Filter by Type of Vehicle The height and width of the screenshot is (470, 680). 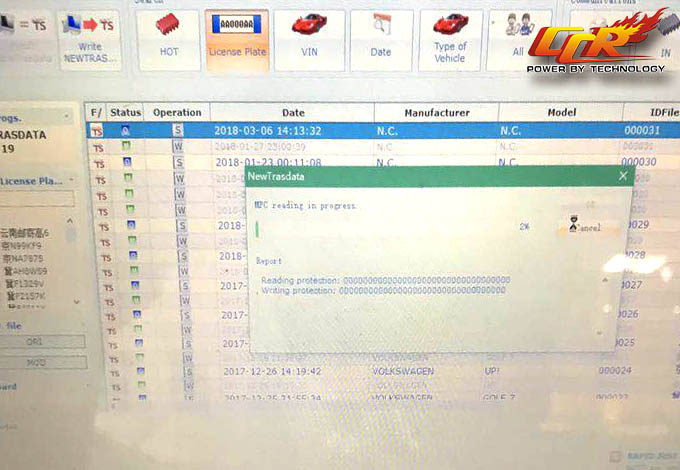pos(450,40)
